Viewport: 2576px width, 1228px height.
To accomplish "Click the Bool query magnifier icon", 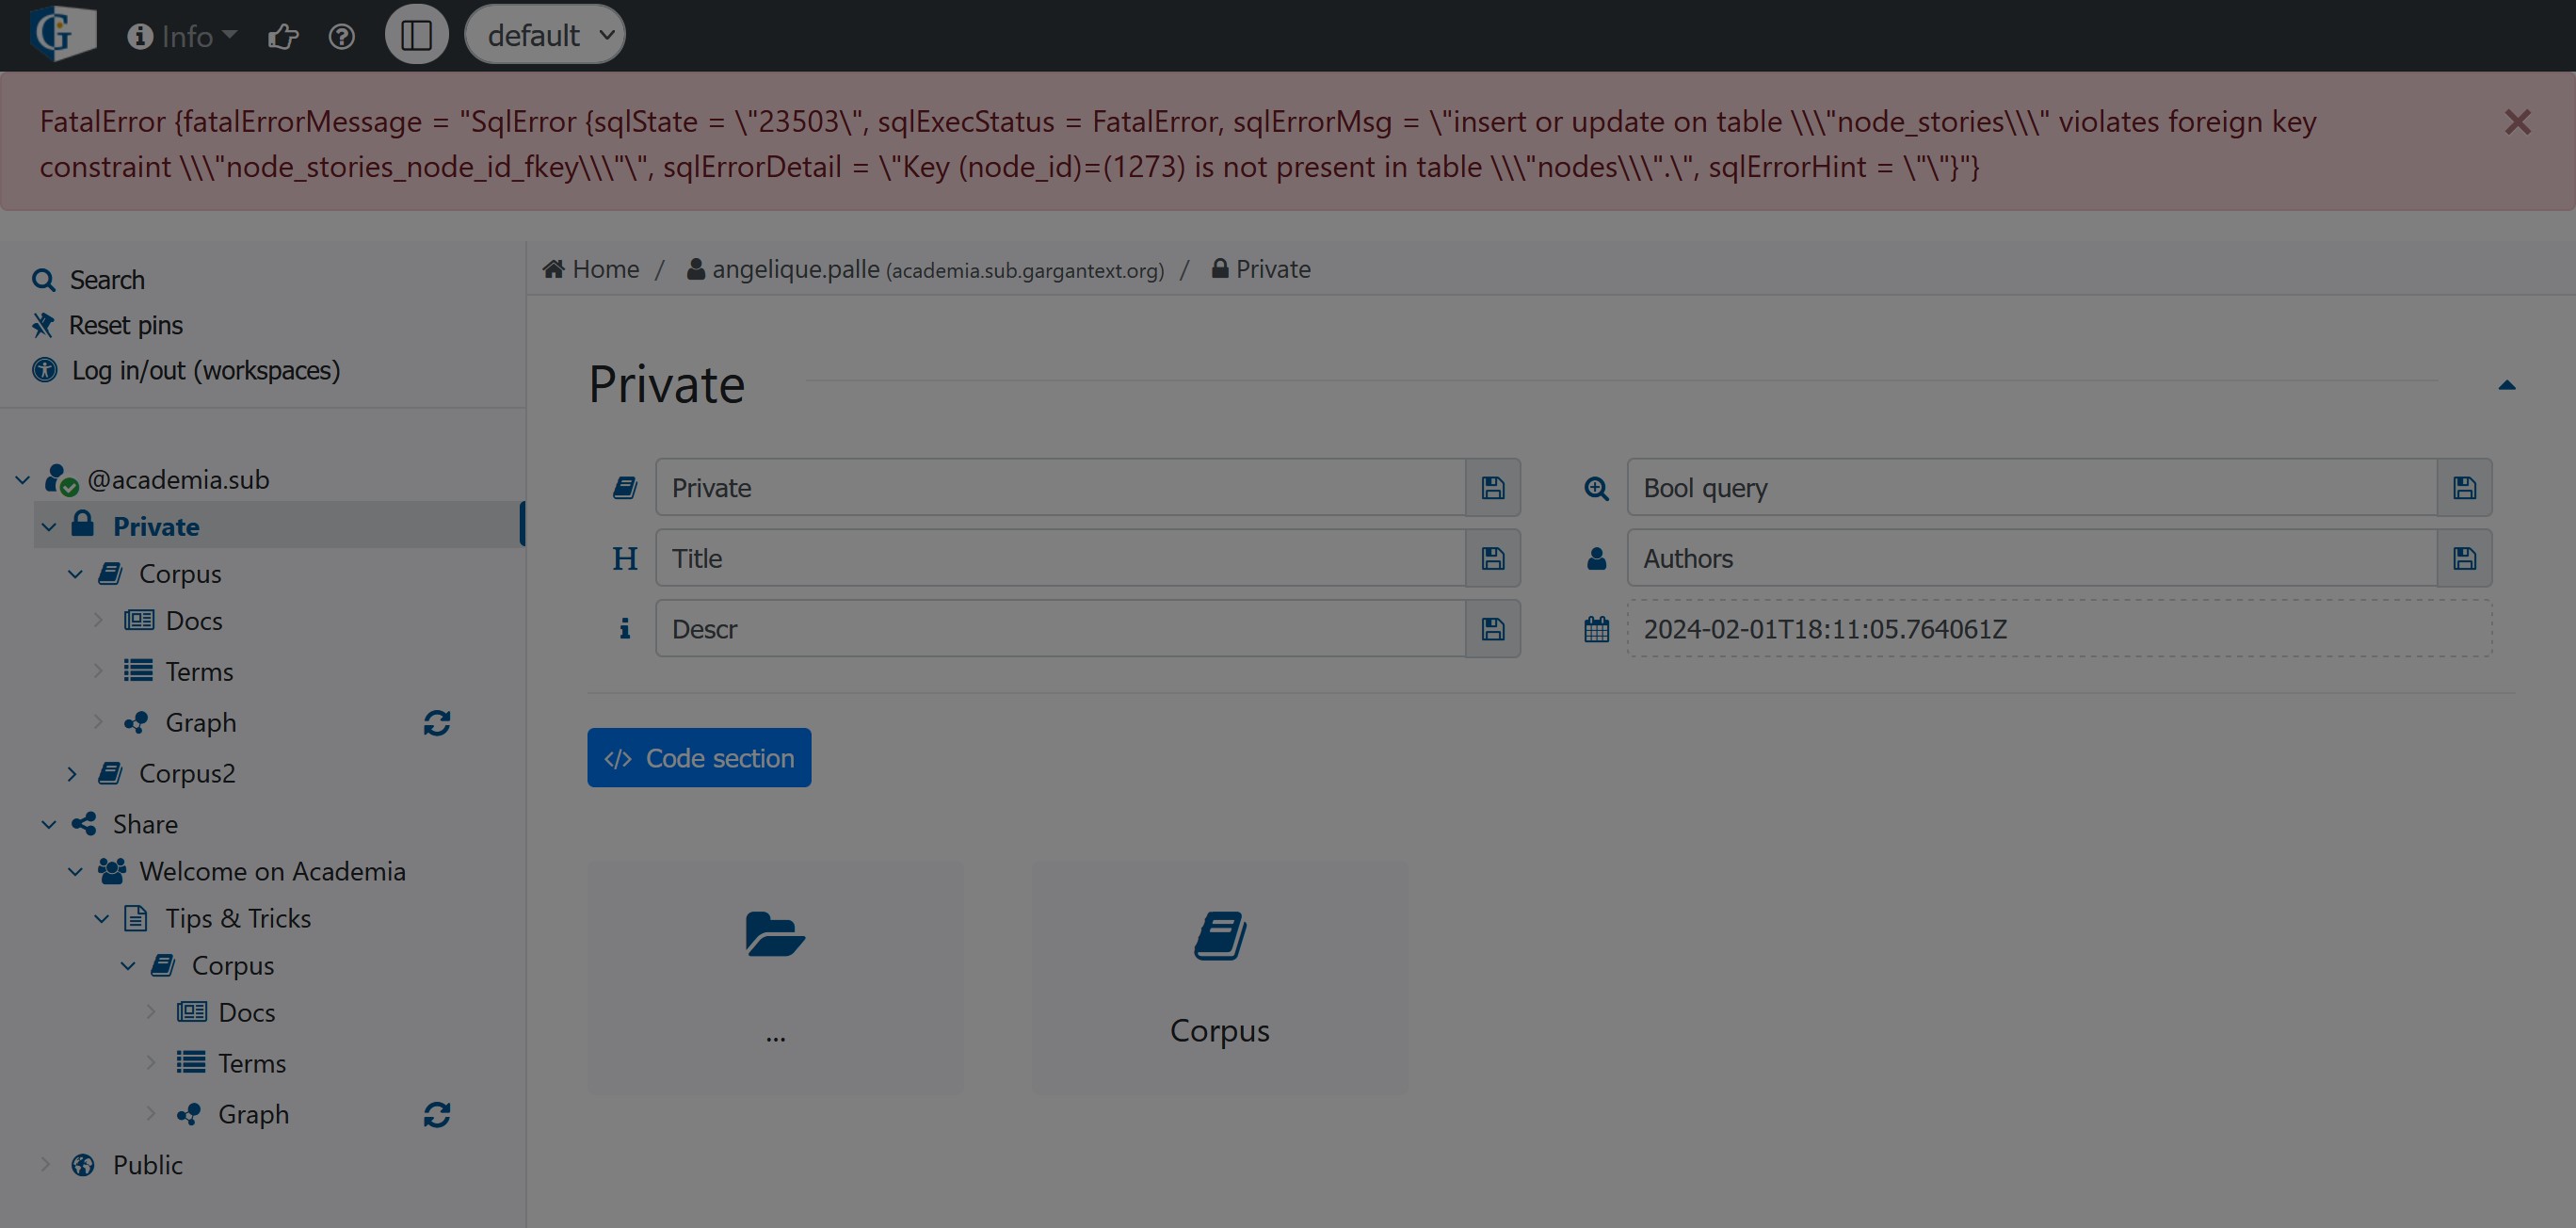I will pos(1597,488).
